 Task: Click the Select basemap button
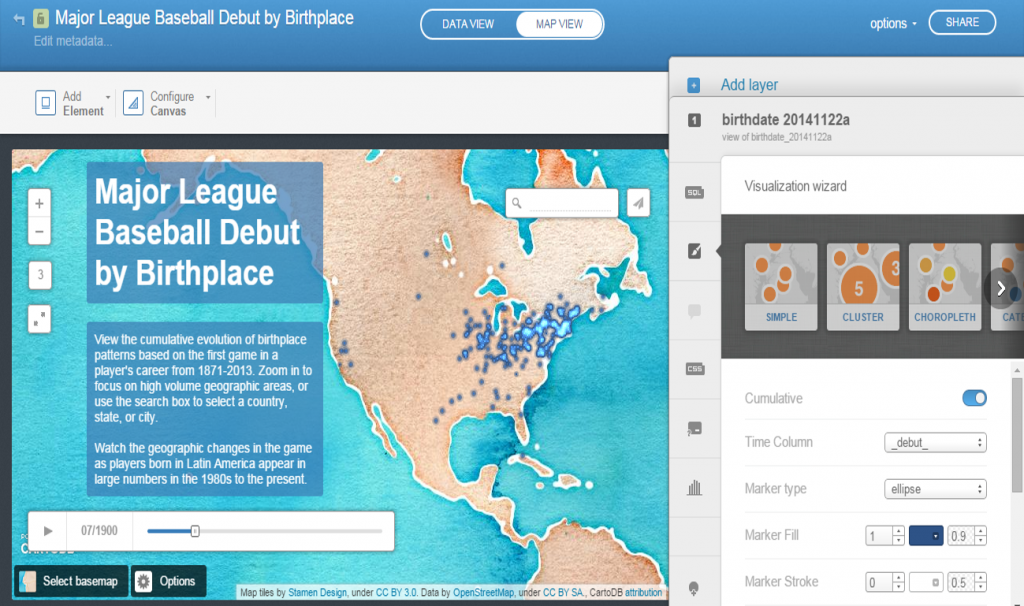(71, 581)
